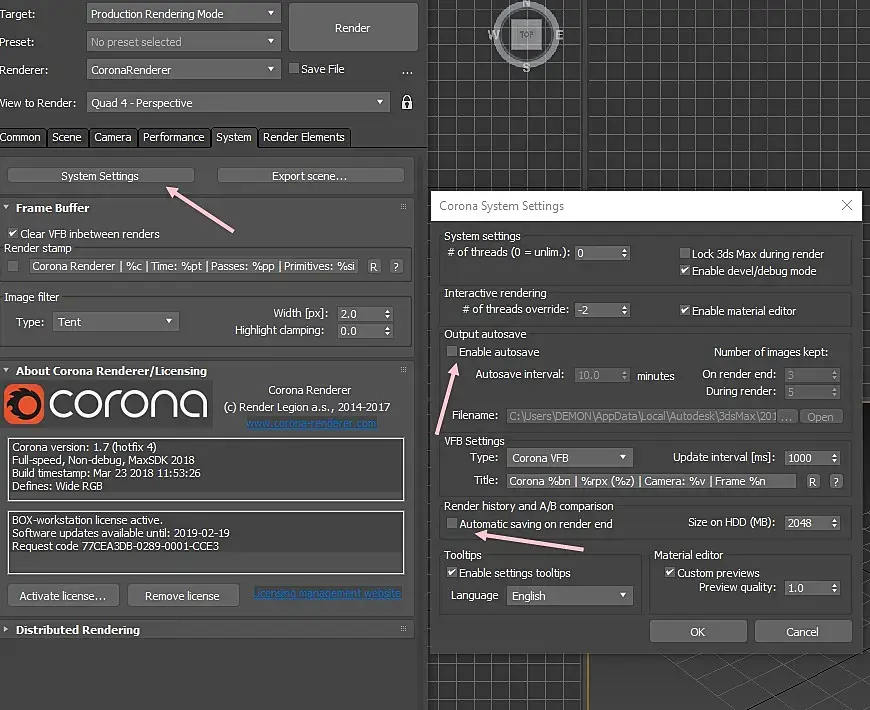Open the Language dropdown set to English
Screen dimensions: 870x710
[x=568, y=595]
